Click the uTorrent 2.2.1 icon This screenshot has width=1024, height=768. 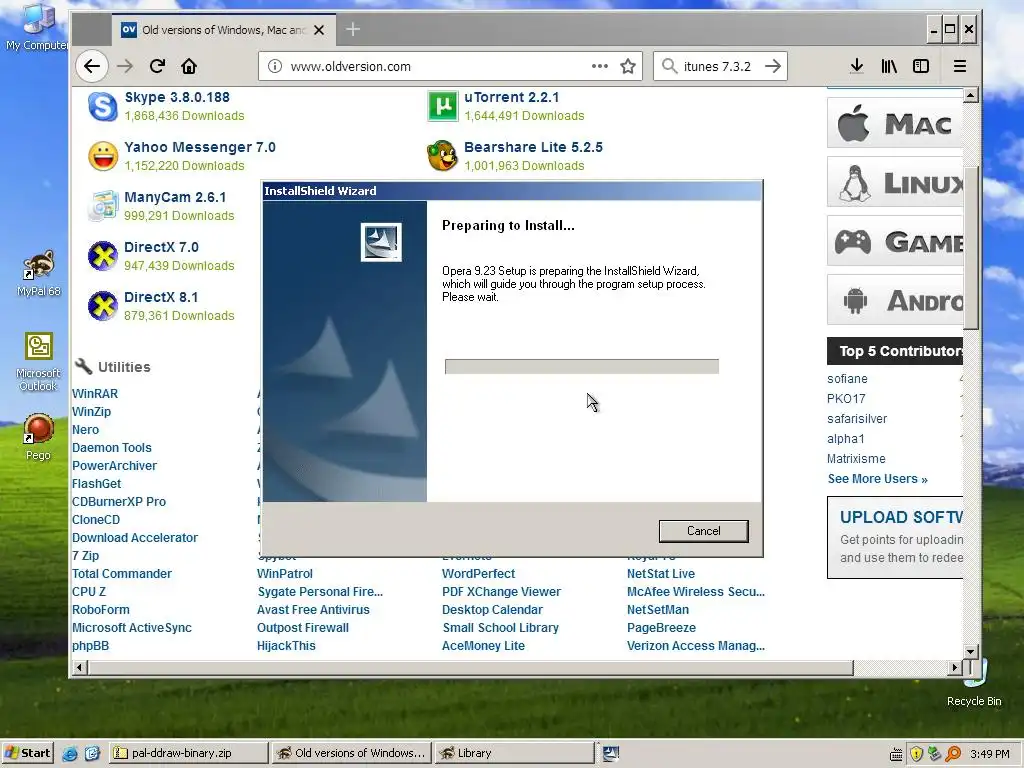point(443,106)
